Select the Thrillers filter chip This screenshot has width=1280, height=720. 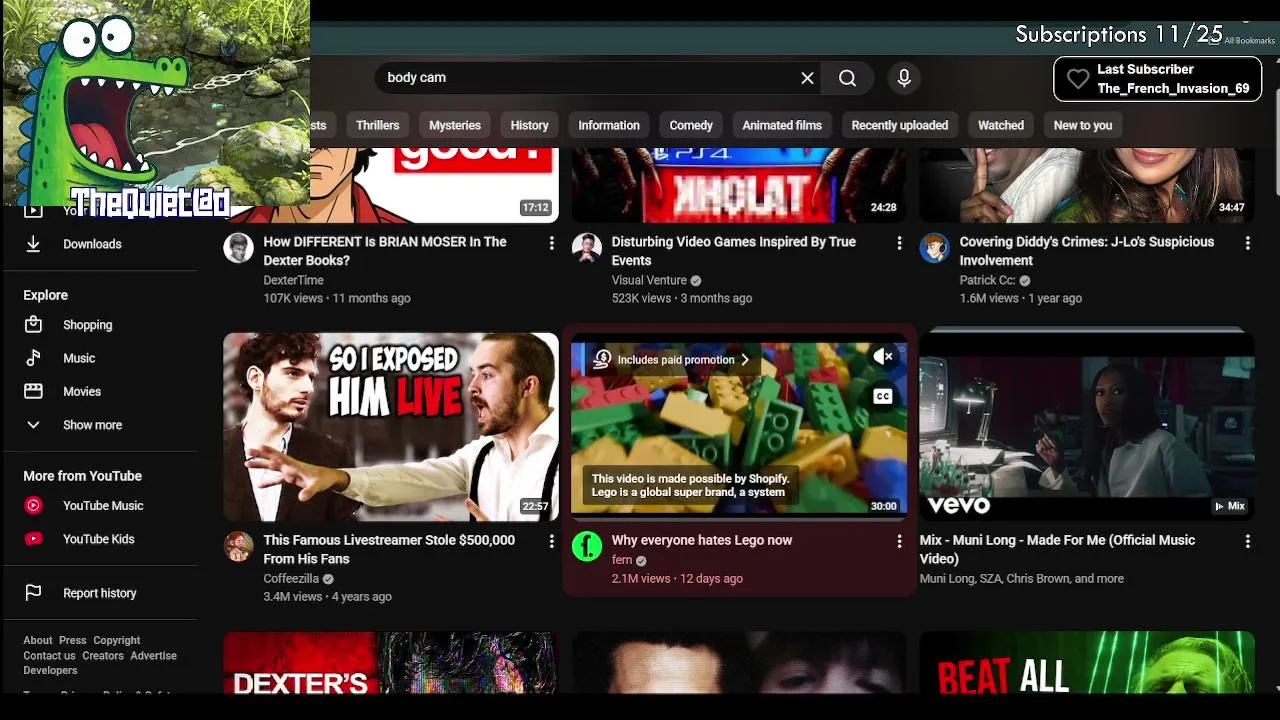377,125
